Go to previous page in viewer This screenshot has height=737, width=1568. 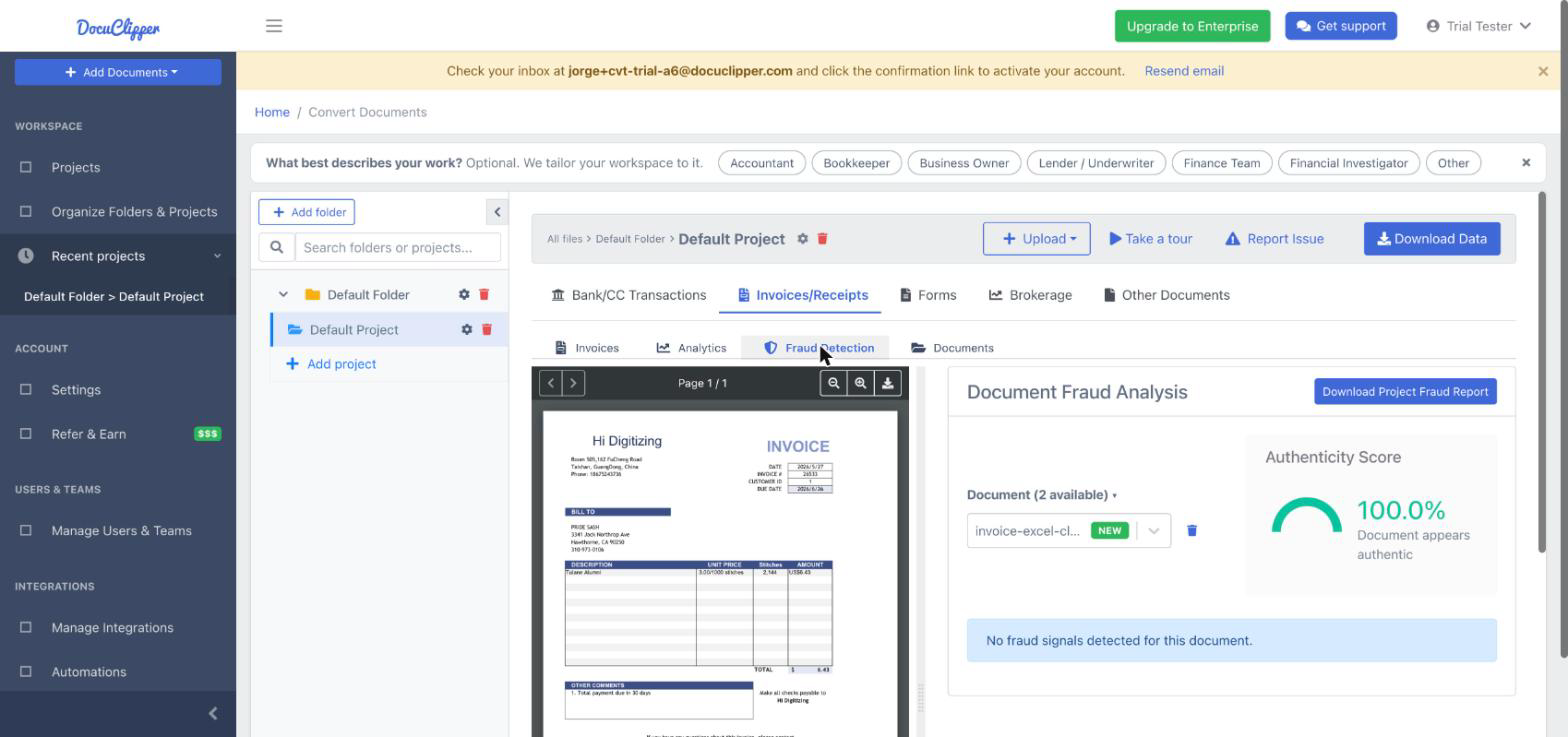click(x=550, y=383)
